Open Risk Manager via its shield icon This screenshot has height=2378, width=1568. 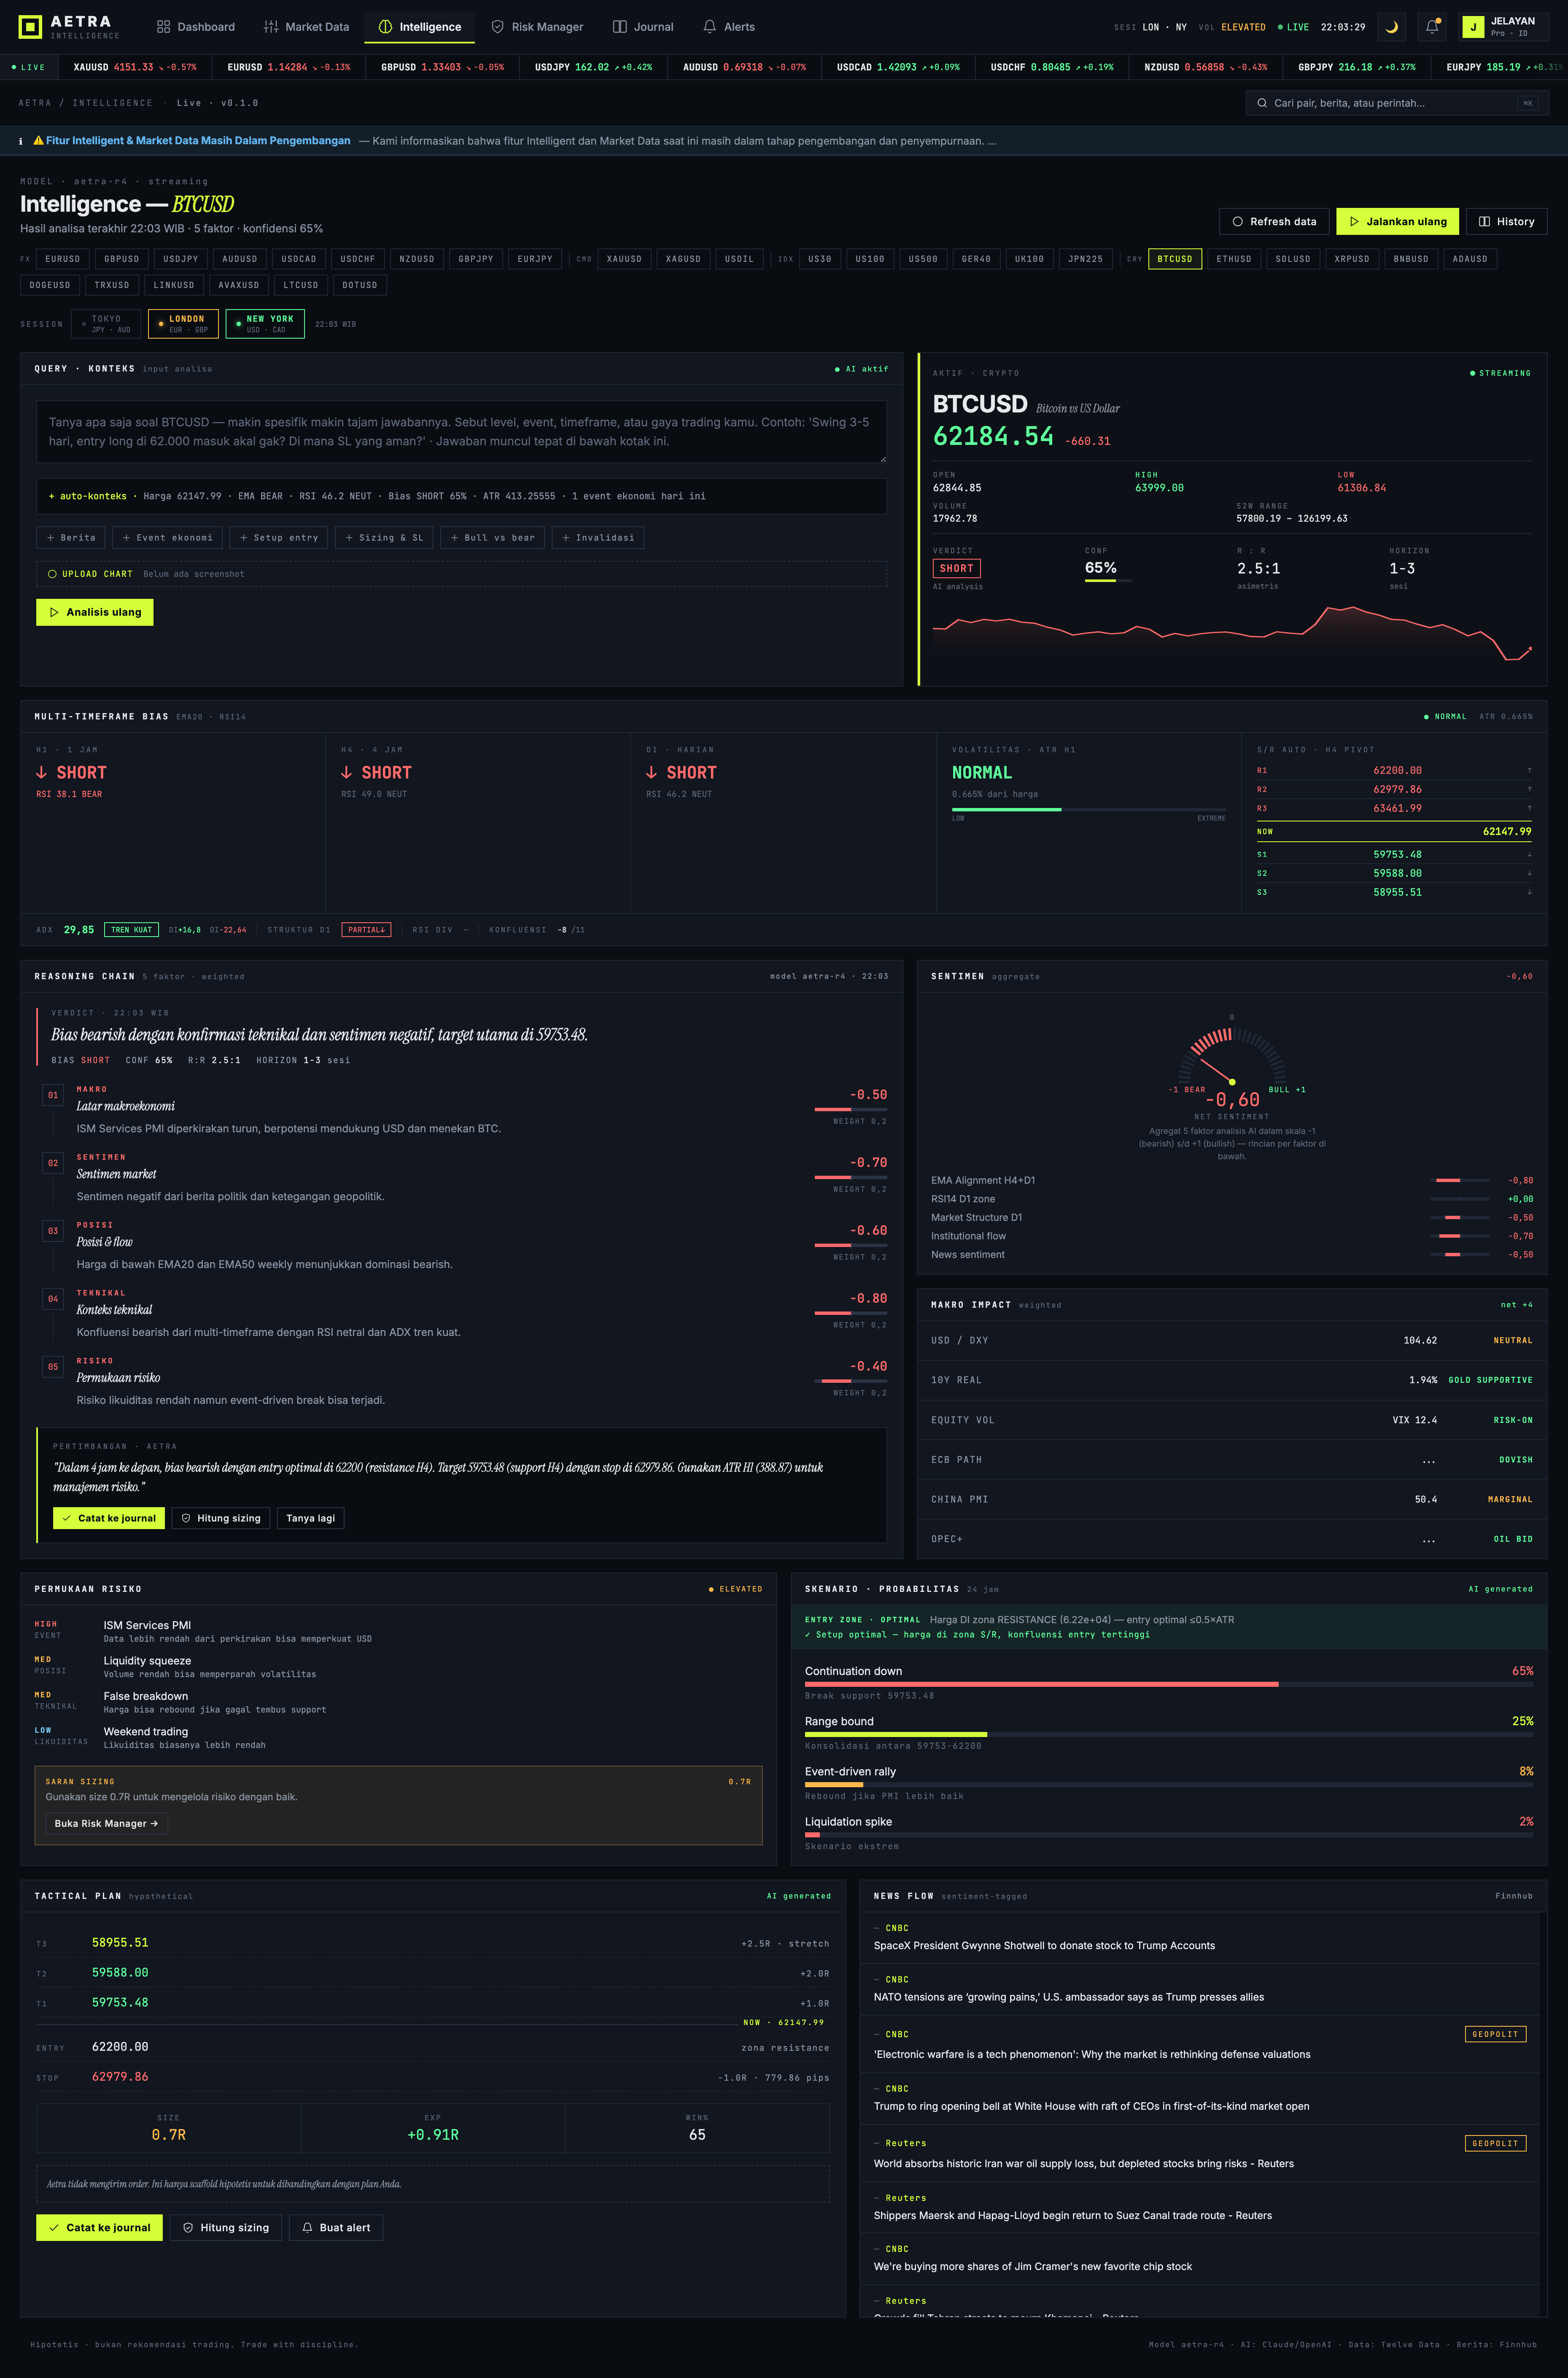point(497,27)
